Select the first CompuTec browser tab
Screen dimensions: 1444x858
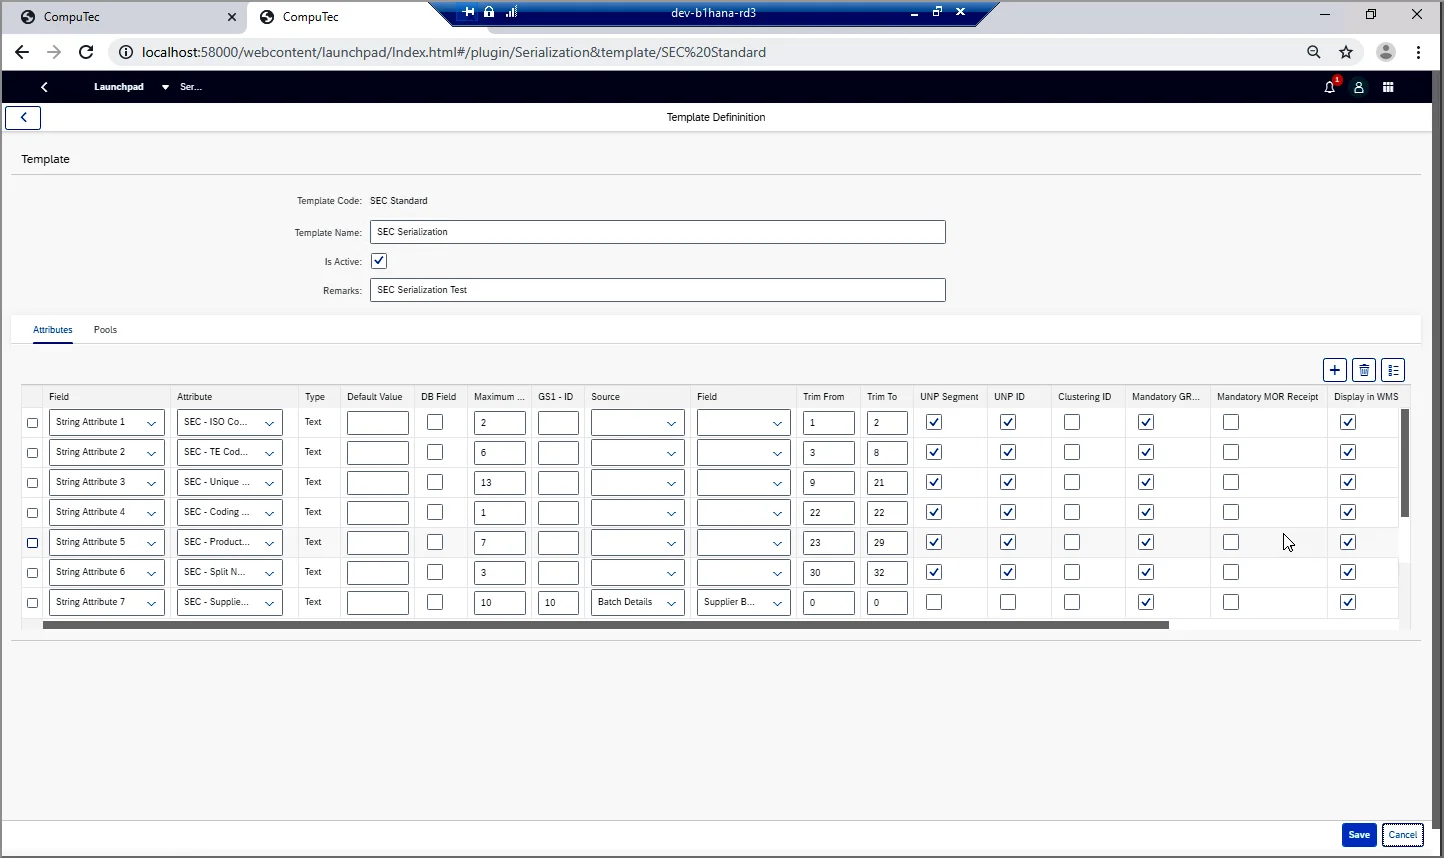125,17
